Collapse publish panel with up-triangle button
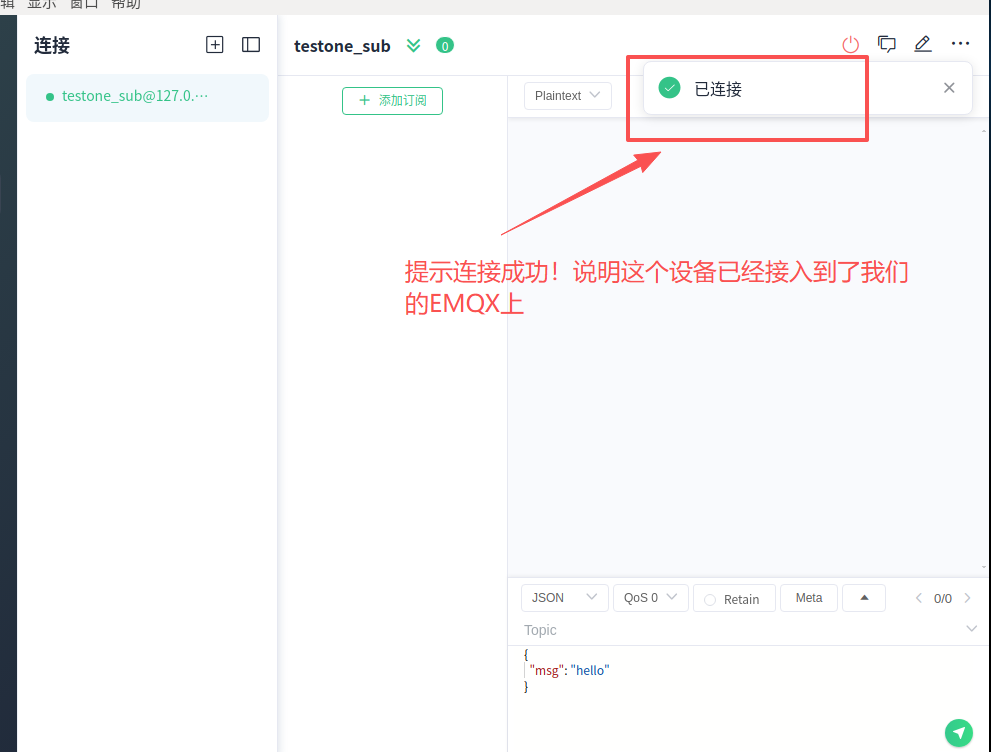 (864, 598)
